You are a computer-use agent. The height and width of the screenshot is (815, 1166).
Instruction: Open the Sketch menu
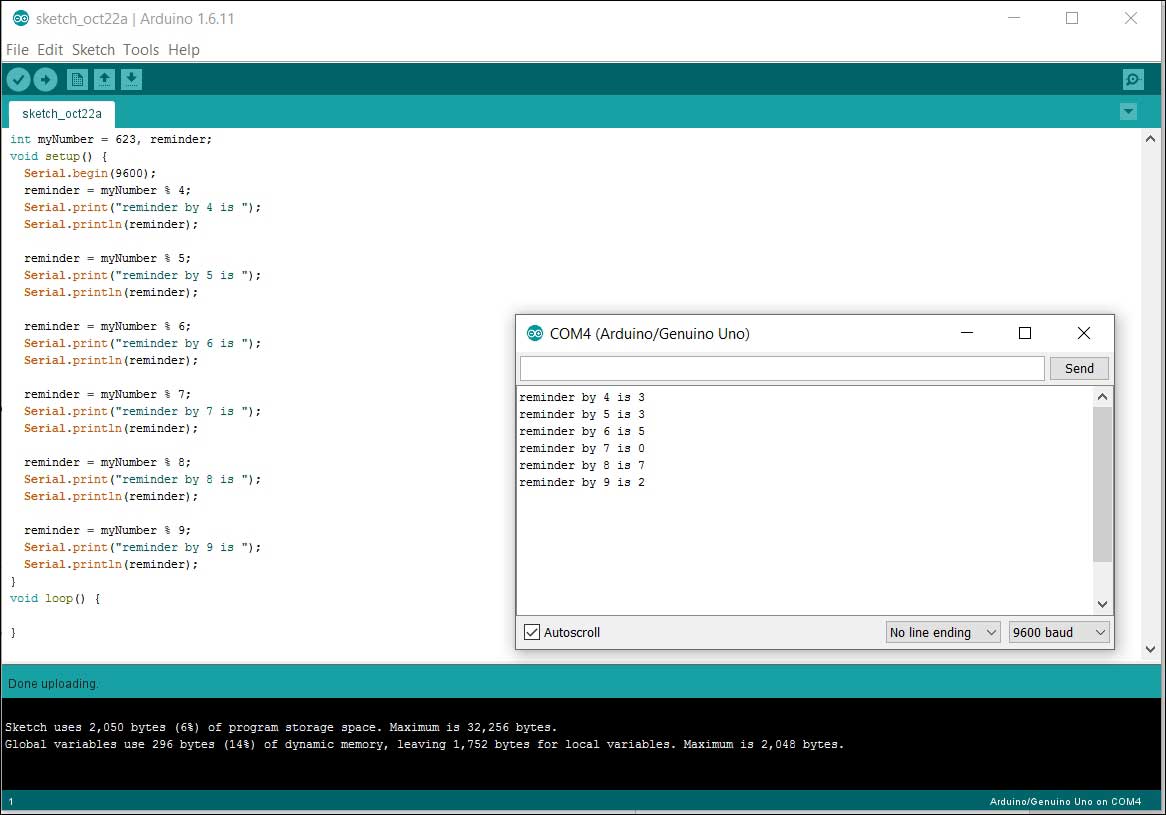click(x=93, y=50)
